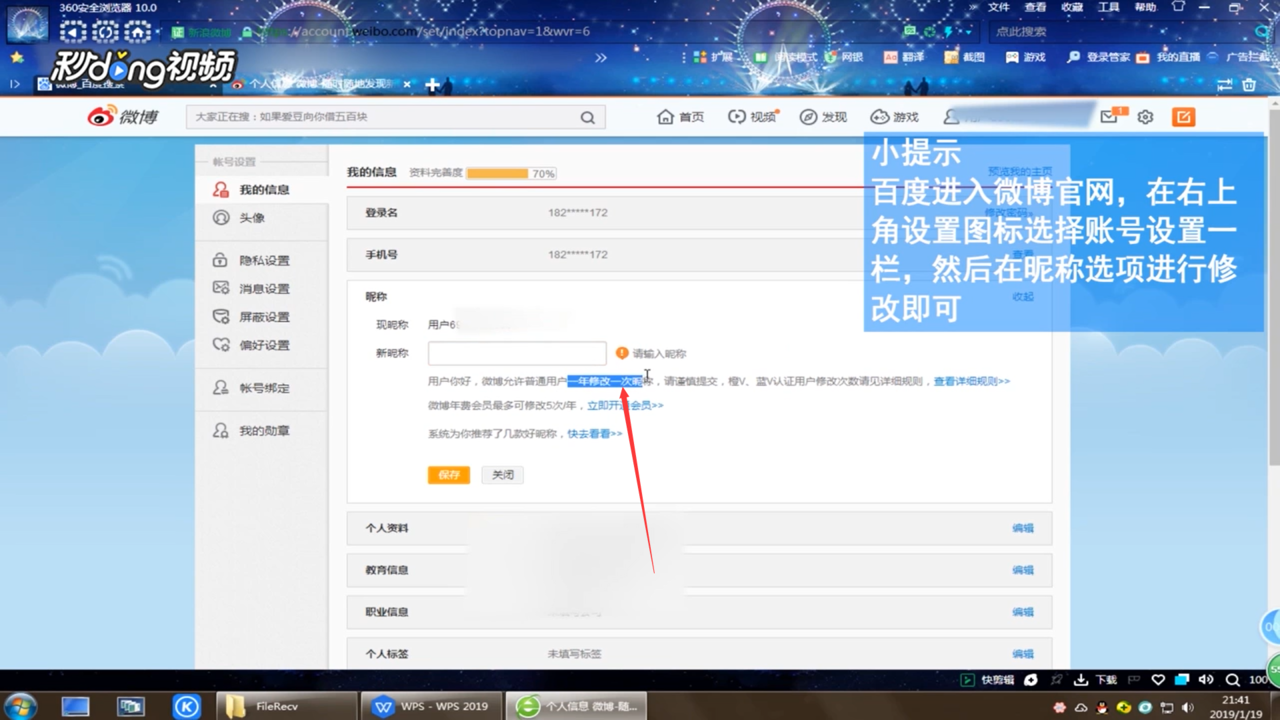Click the favorites star icon
This screenshot has width=1280, height=720.
(16, 57)
